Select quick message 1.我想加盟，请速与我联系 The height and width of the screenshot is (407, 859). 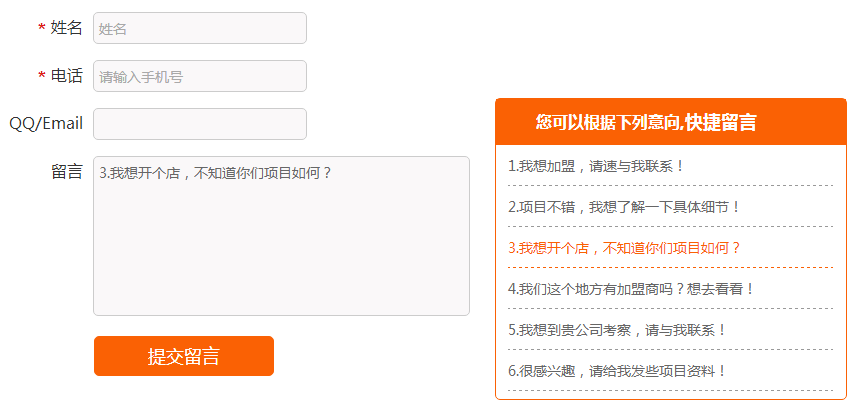(596, 166)
